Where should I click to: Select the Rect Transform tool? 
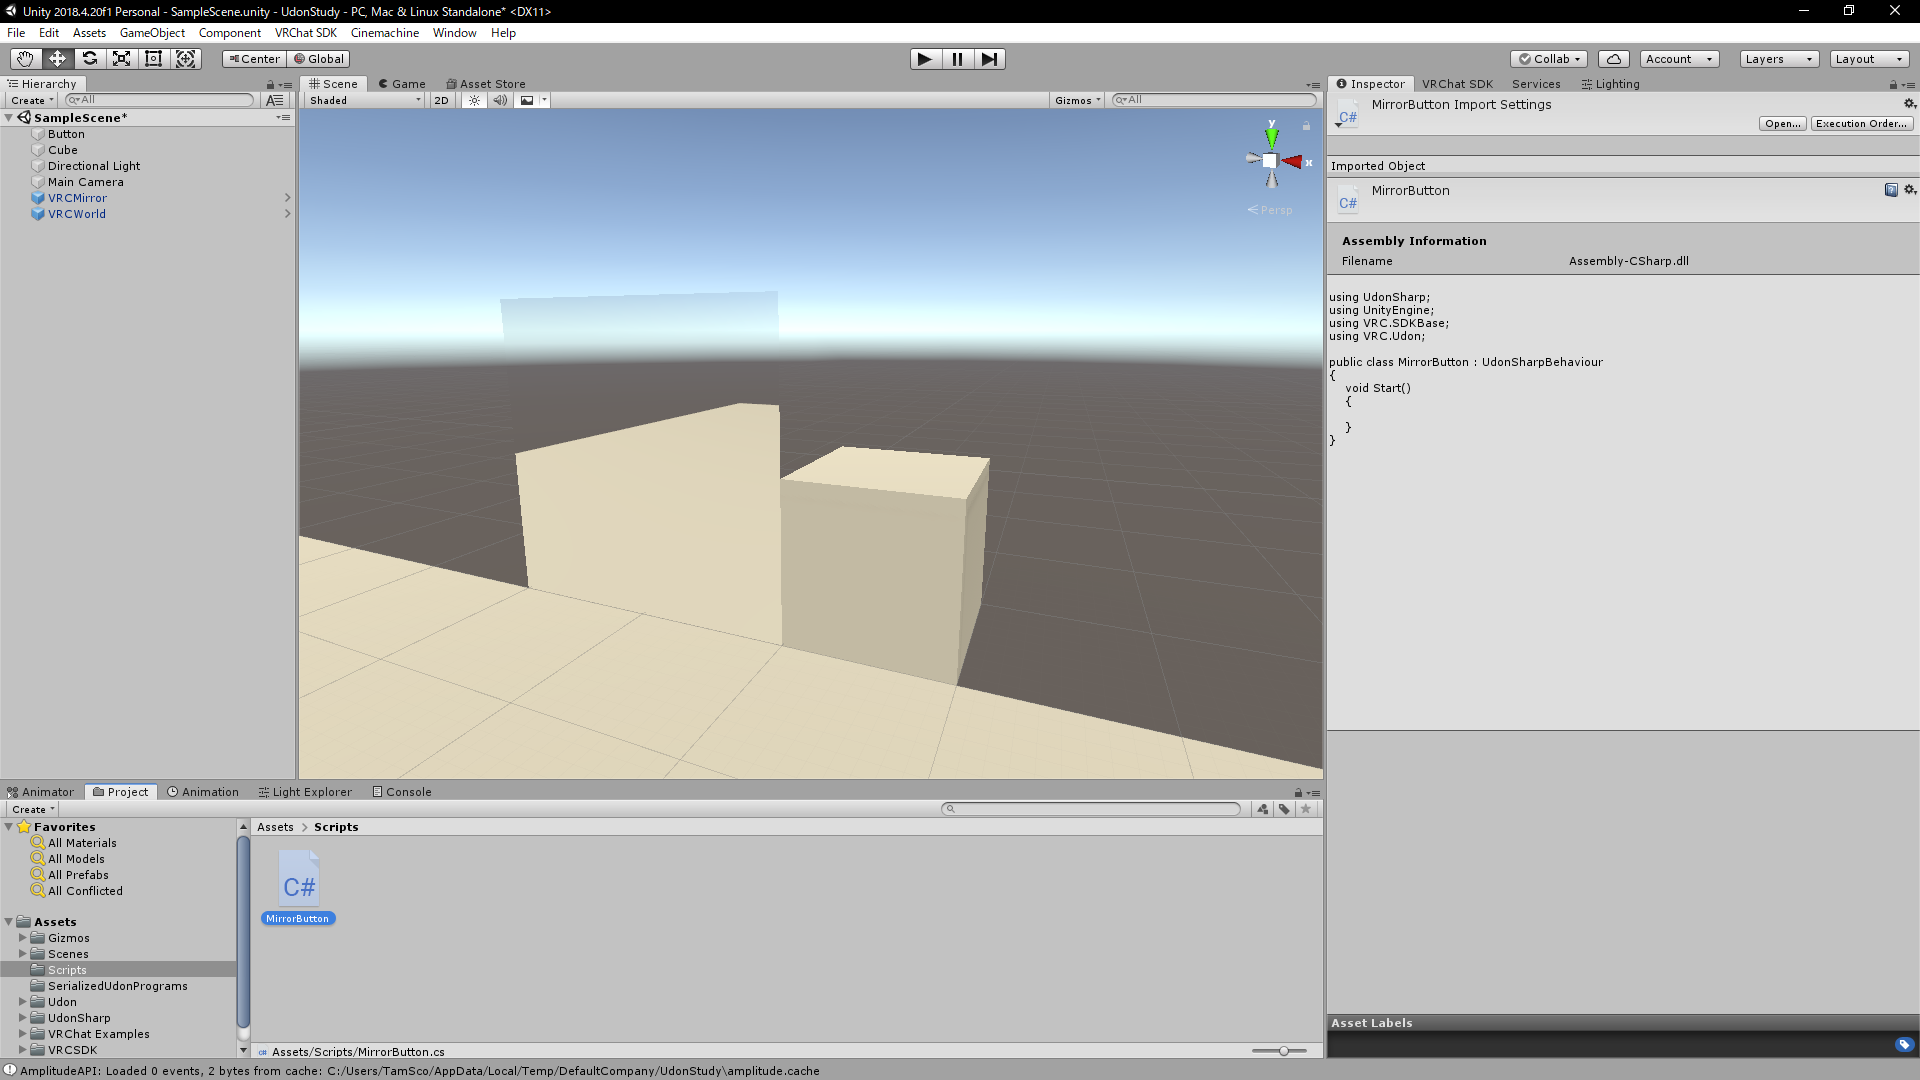[x=153, y=59]
